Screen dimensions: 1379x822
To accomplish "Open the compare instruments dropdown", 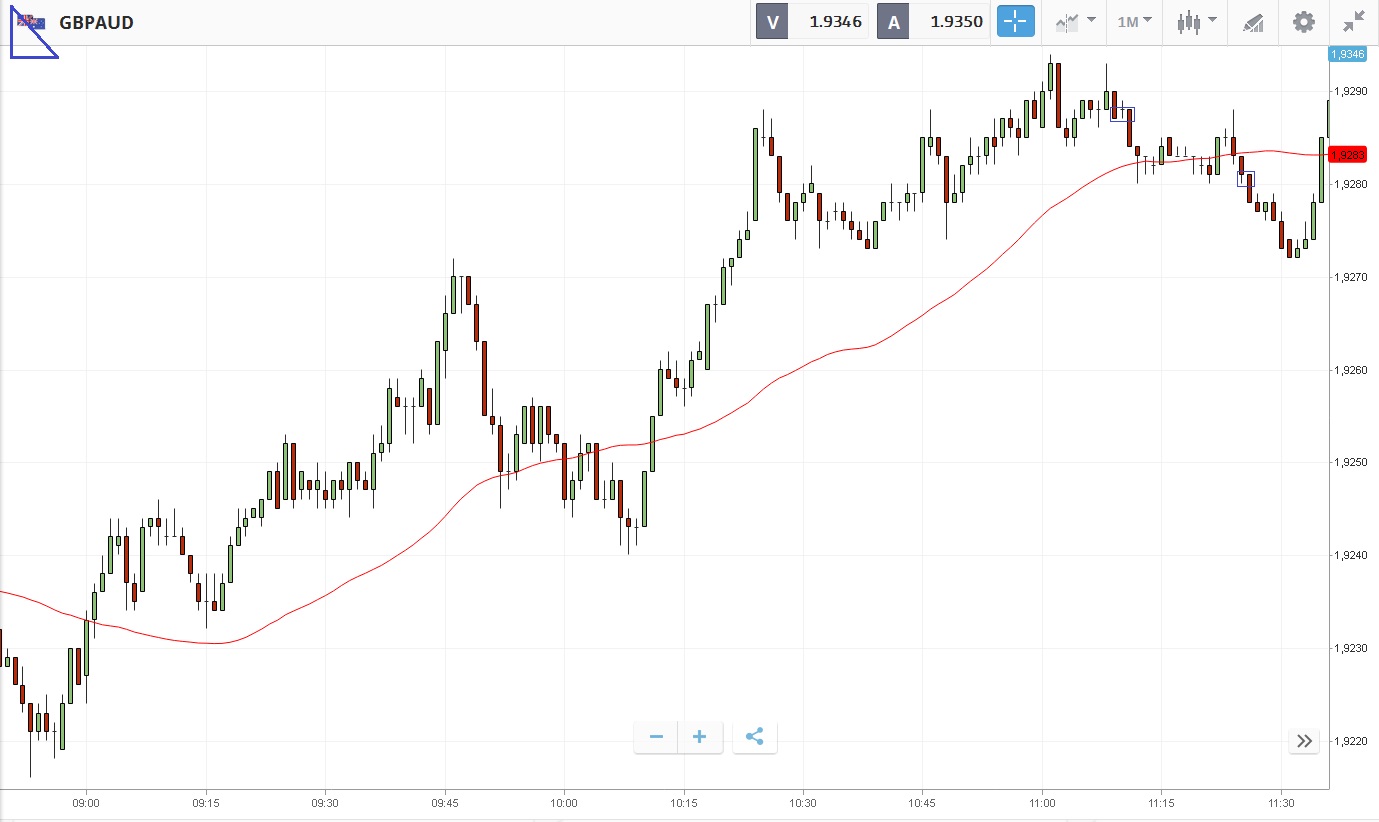I will 1074,21.
